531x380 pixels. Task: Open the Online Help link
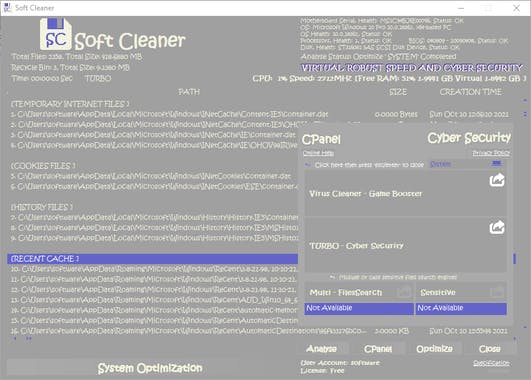(318, 153)
